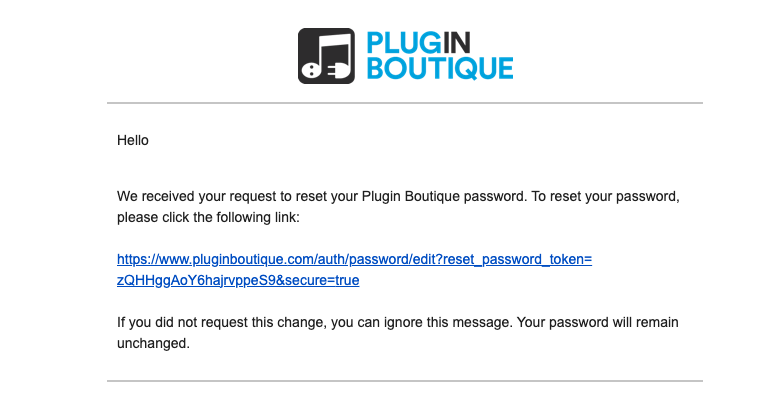Image resolution: width=781 pixels, height=410 pixels.
Task: Click "secure=true" at the link's end
Action: coord(320,281)
